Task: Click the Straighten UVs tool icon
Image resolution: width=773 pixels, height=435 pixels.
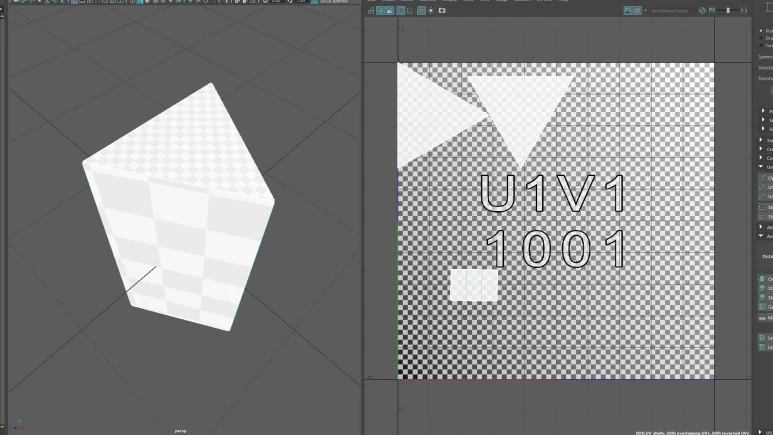Action: (762, 208)
